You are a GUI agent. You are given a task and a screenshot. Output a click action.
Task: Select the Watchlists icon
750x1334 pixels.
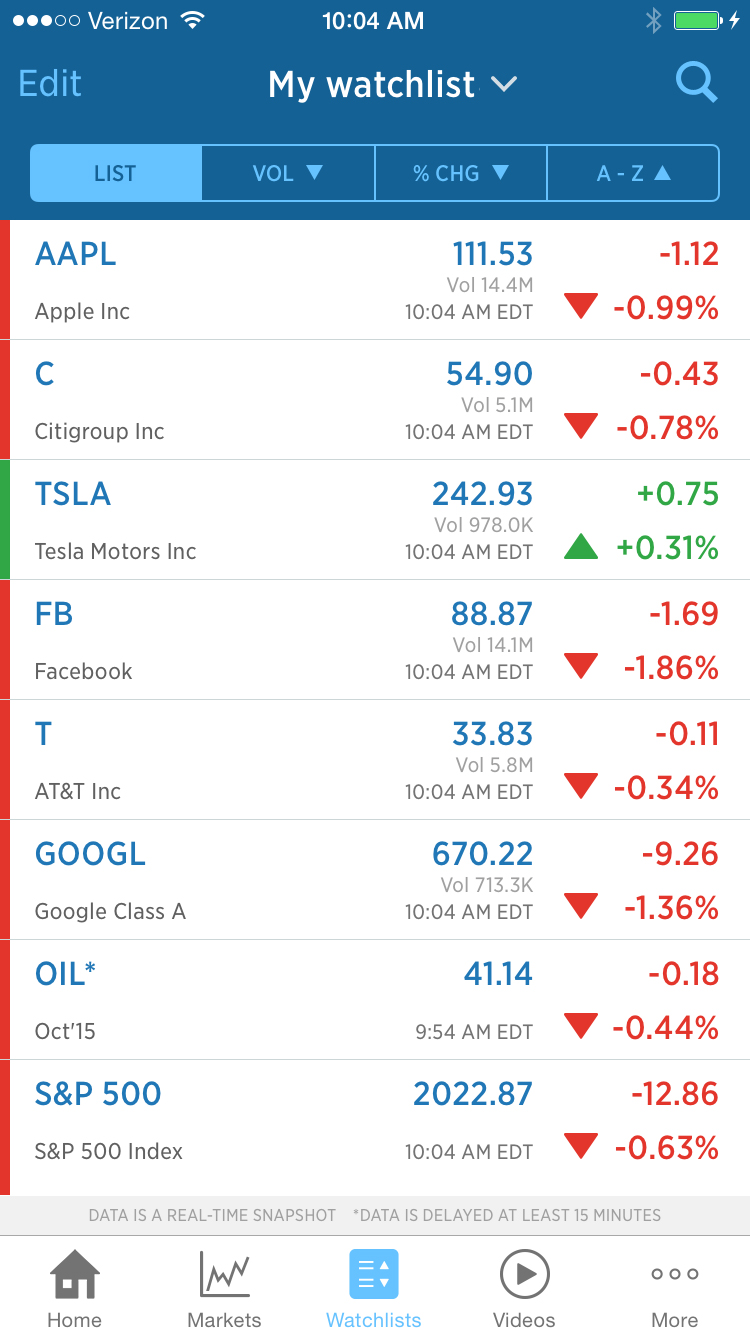point(374,1275)
